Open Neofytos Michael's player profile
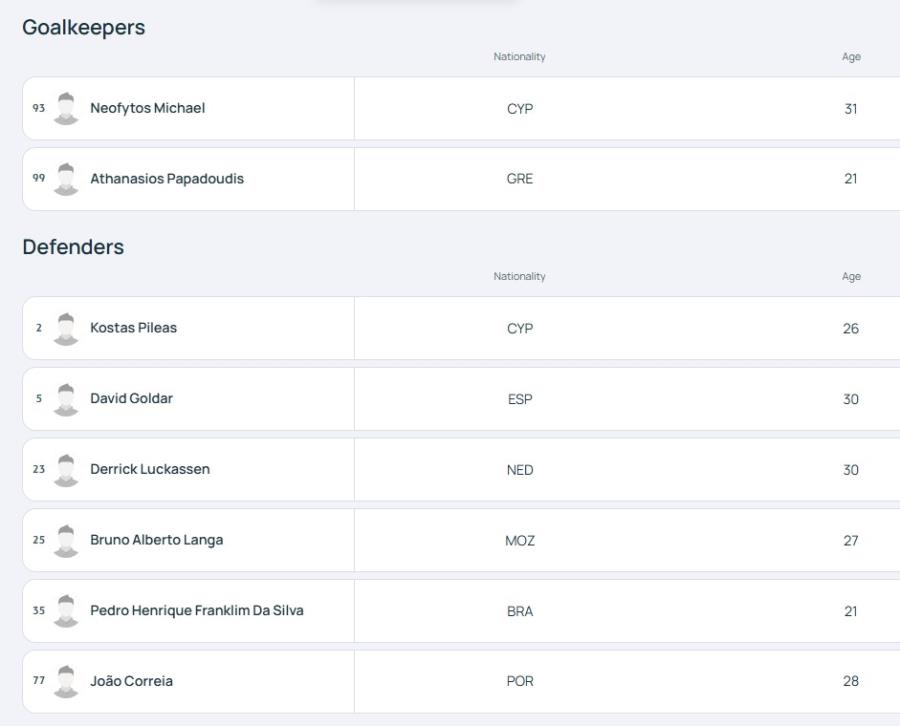Image resolution: width=900 pixels, height=726 pixels. pos(148,108)
